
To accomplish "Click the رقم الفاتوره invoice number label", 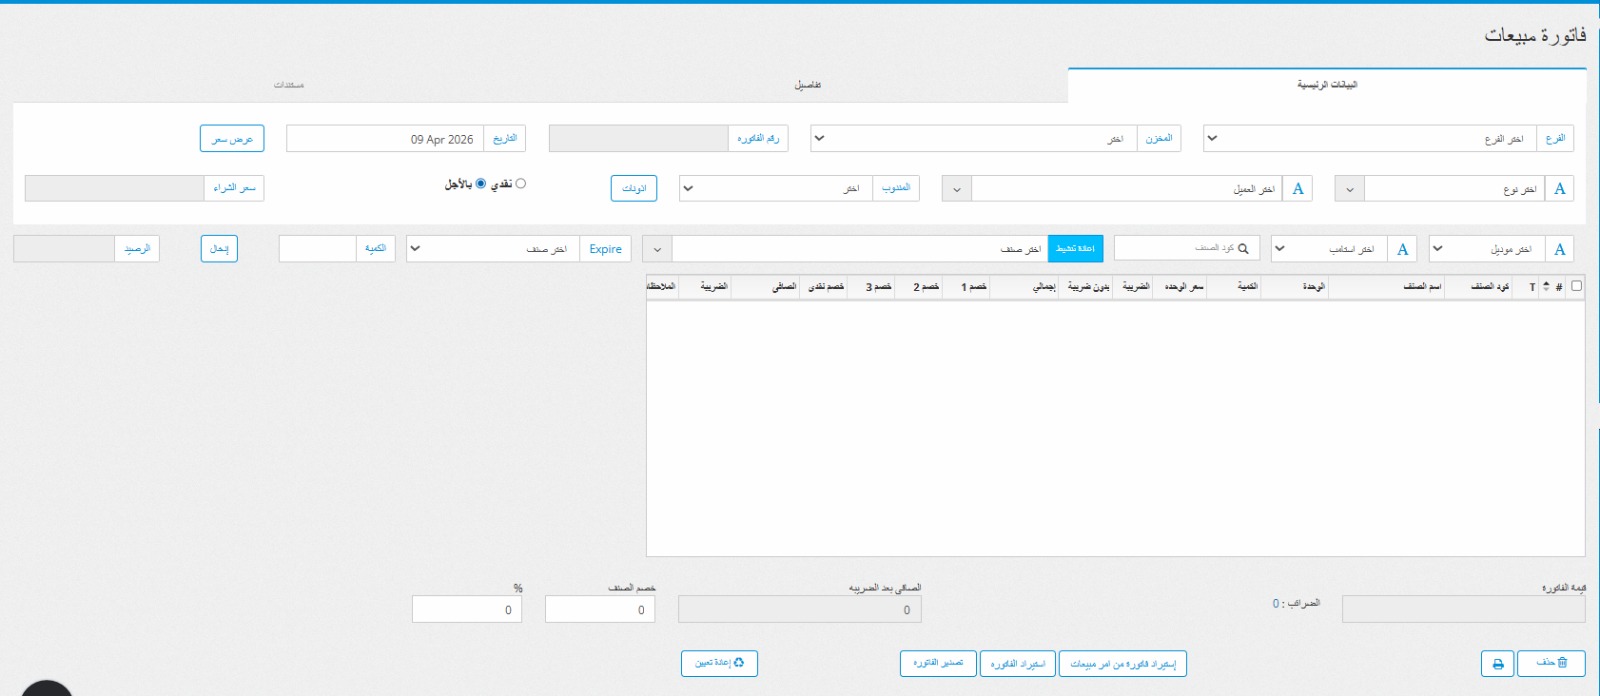I will click(758, 138).
